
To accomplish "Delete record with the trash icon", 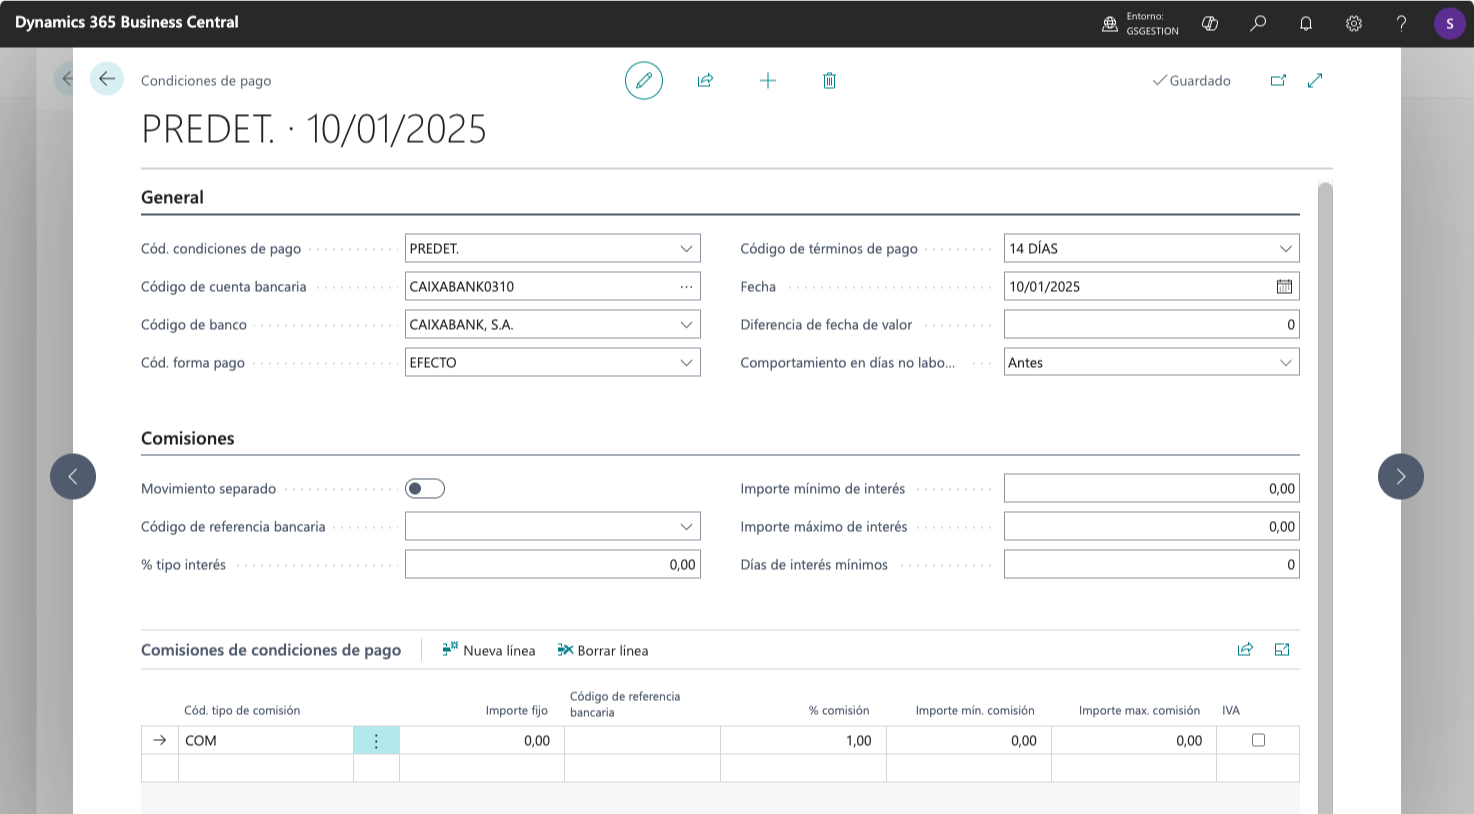I will click(829, 80).
